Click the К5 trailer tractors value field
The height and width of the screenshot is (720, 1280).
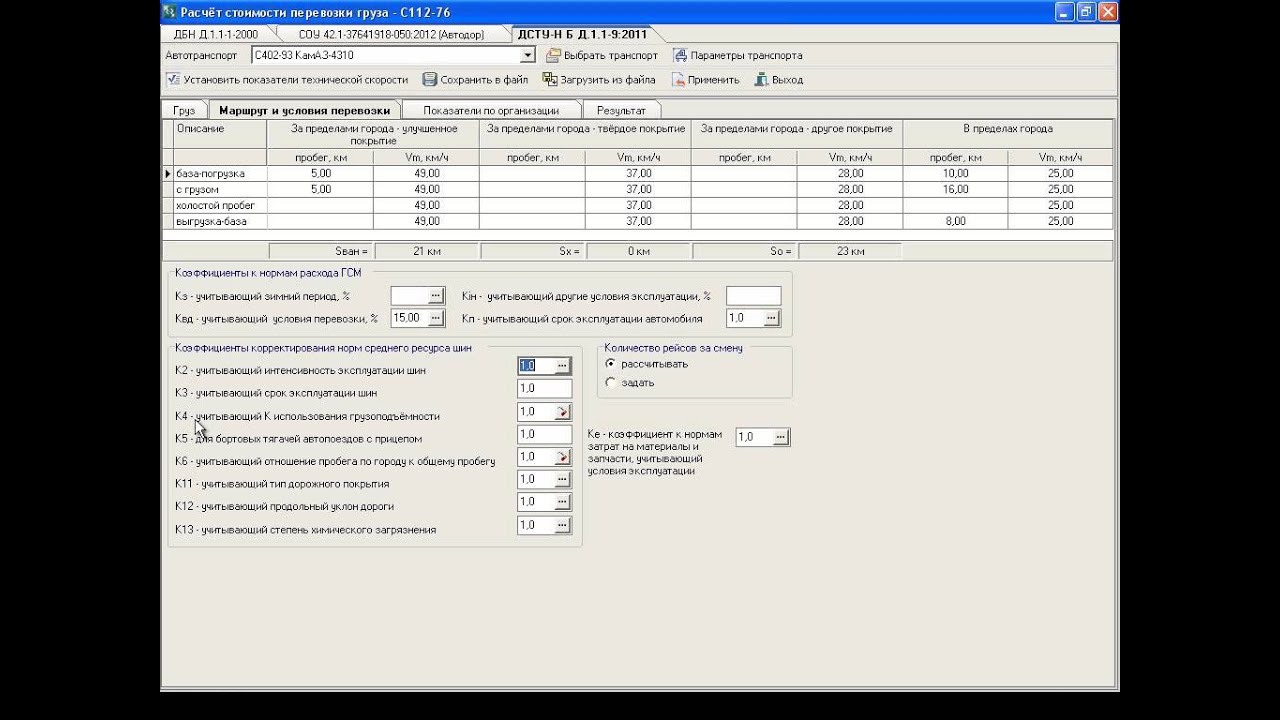coord(544,434)
